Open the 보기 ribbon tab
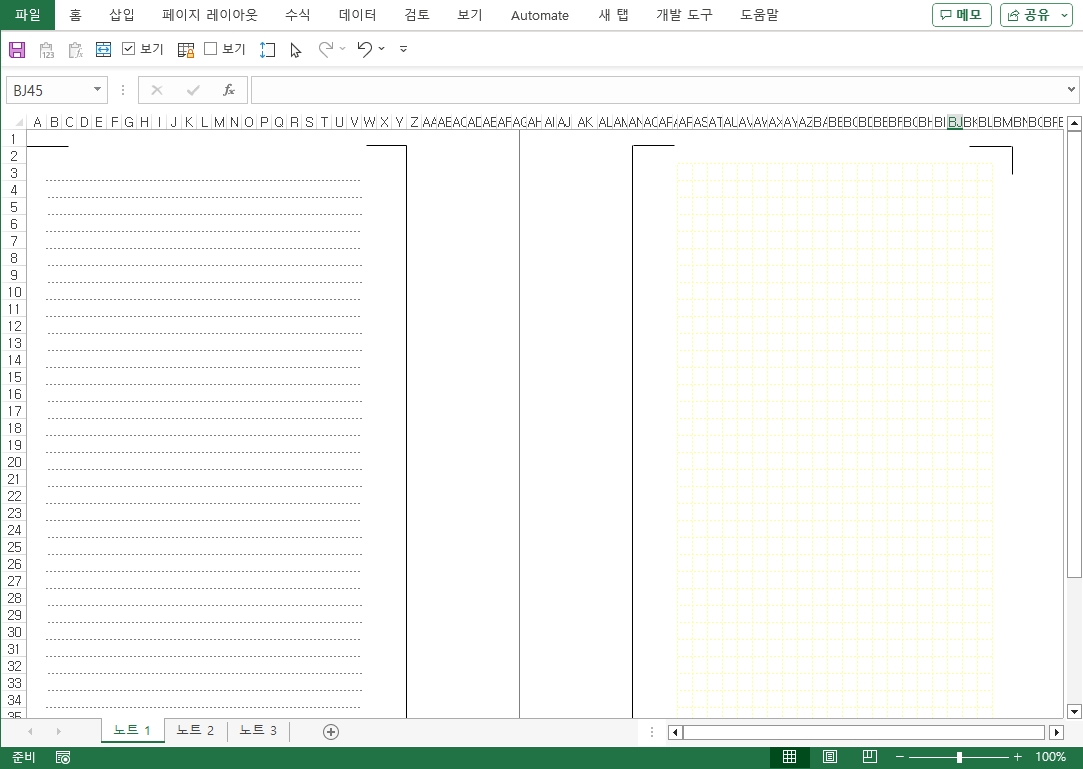This screenshot has height=769, width=1083. (x=470, y=15)
